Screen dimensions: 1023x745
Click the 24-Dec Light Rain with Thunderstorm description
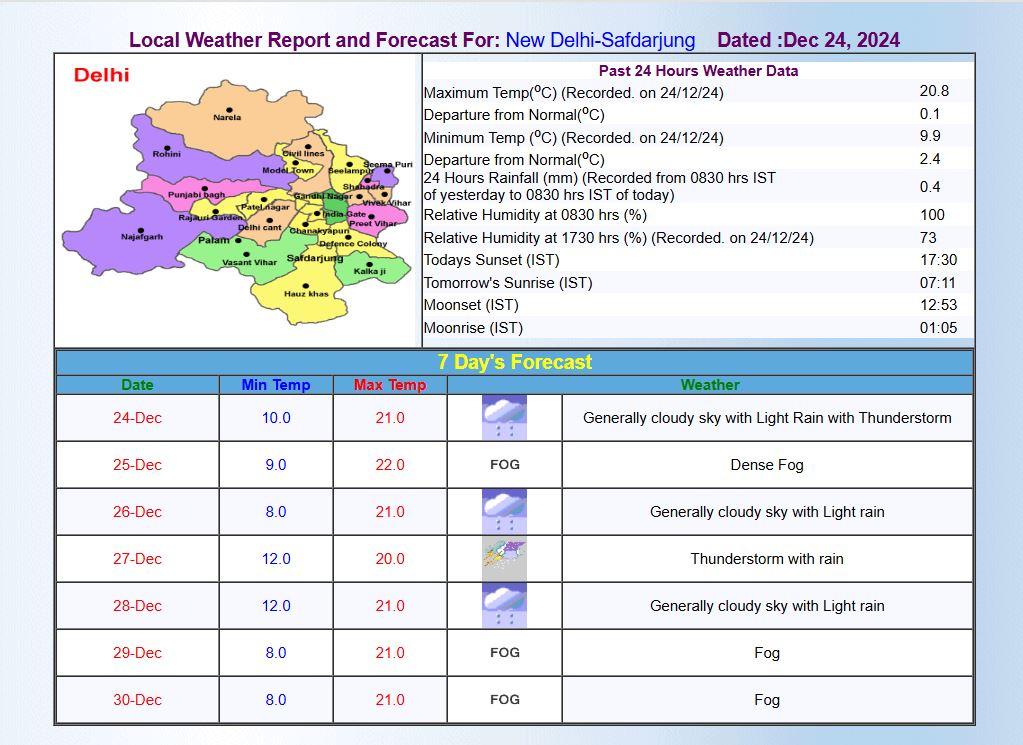coord(767,418)
